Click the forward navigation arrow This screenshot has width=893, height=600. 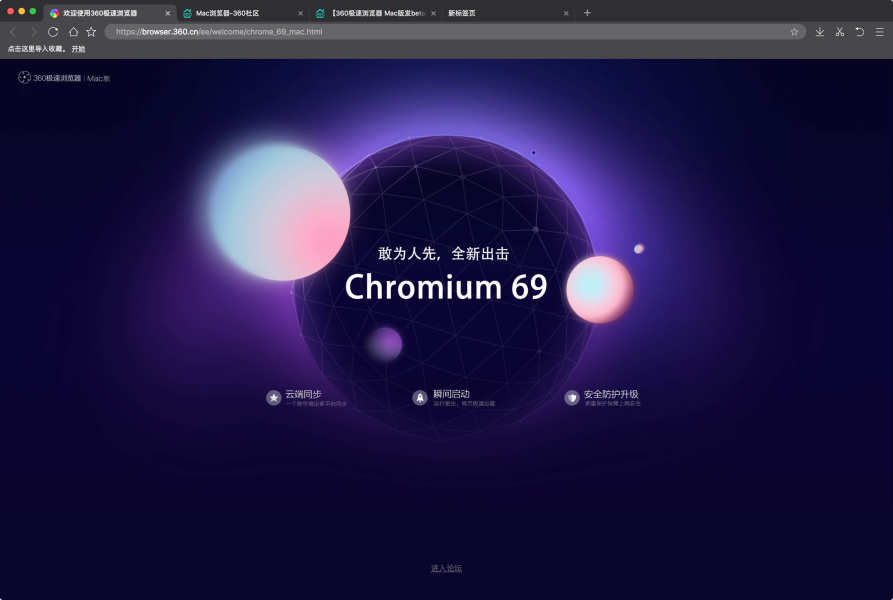34,32
